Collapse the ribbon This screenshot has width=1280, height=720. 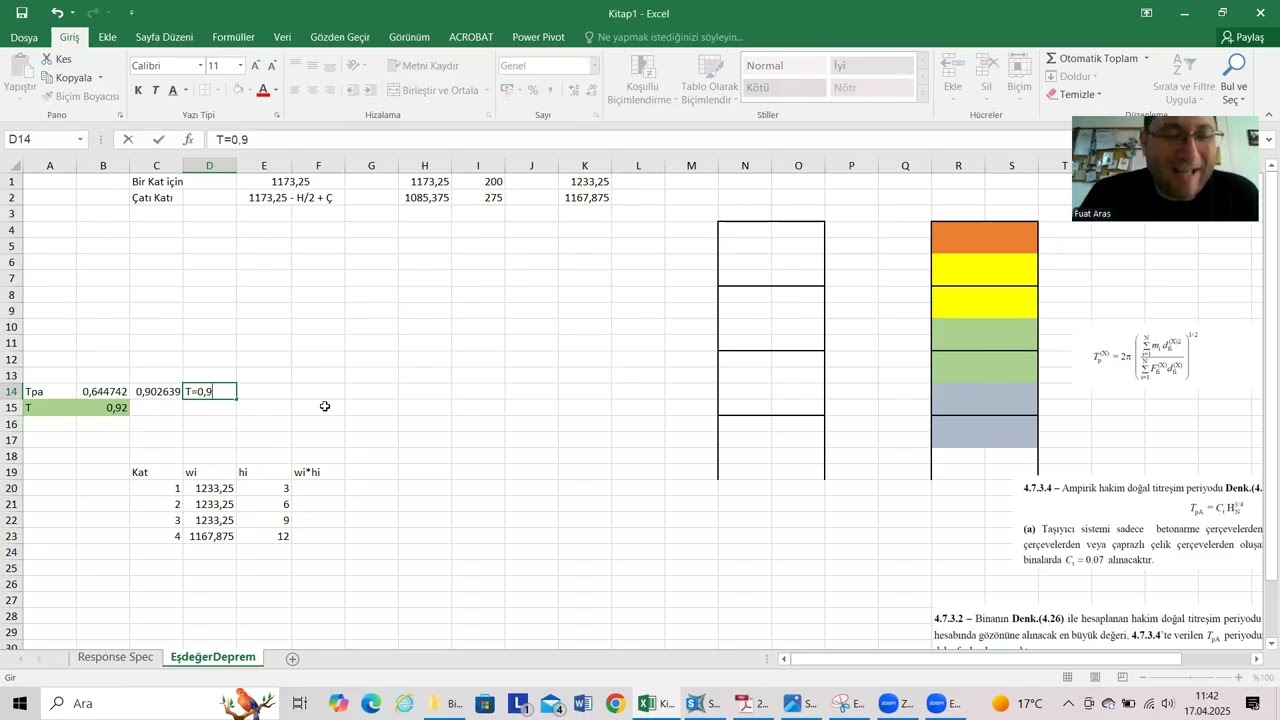(1270, 115)
